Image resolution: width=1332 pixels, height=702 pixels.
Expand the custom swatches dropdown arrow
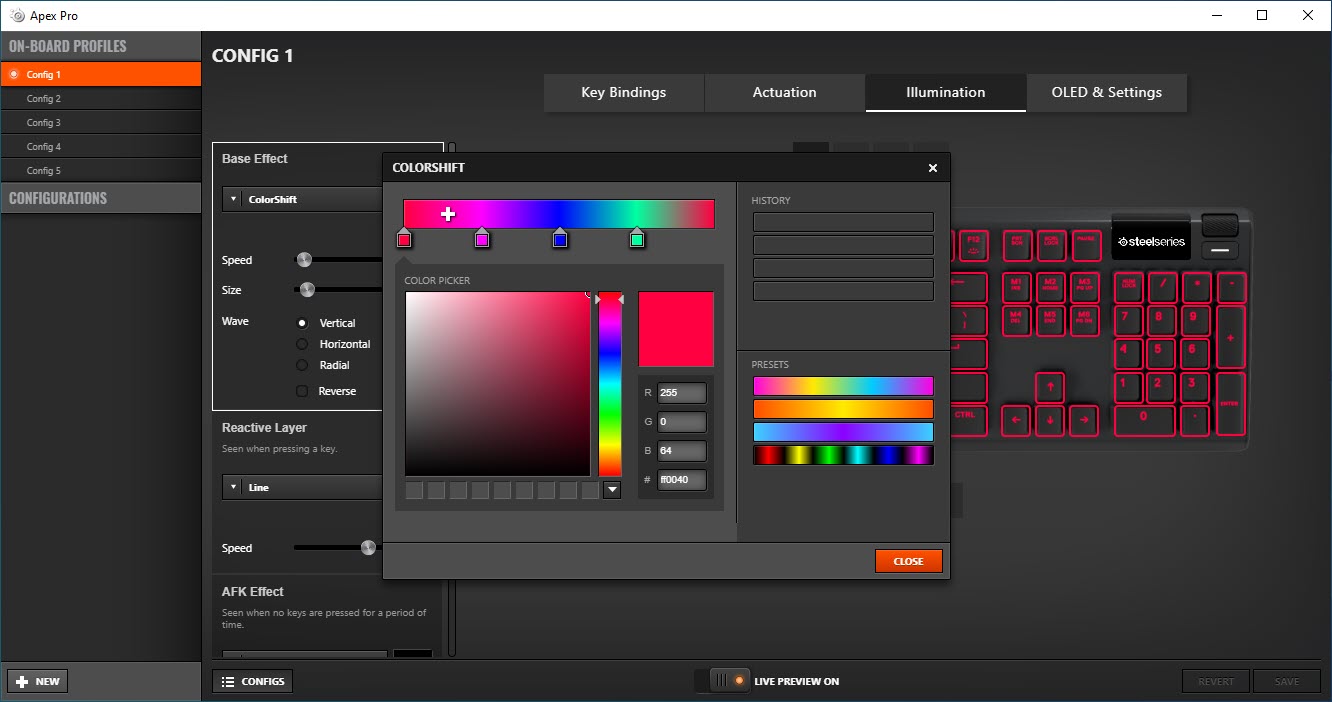pos(612,490)
